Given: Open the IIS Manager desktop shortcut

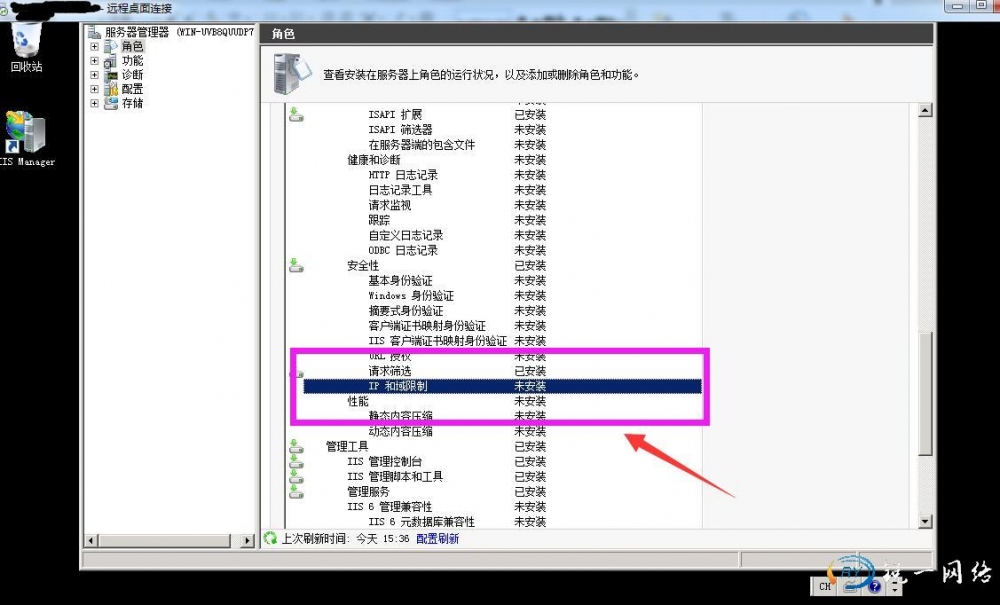Looking at the screenshot, I should tap(25, 135).
